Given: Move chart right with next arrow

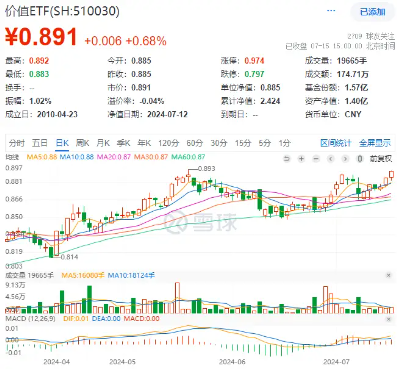Looking at the screenshot, I should (x=345, y=159).
